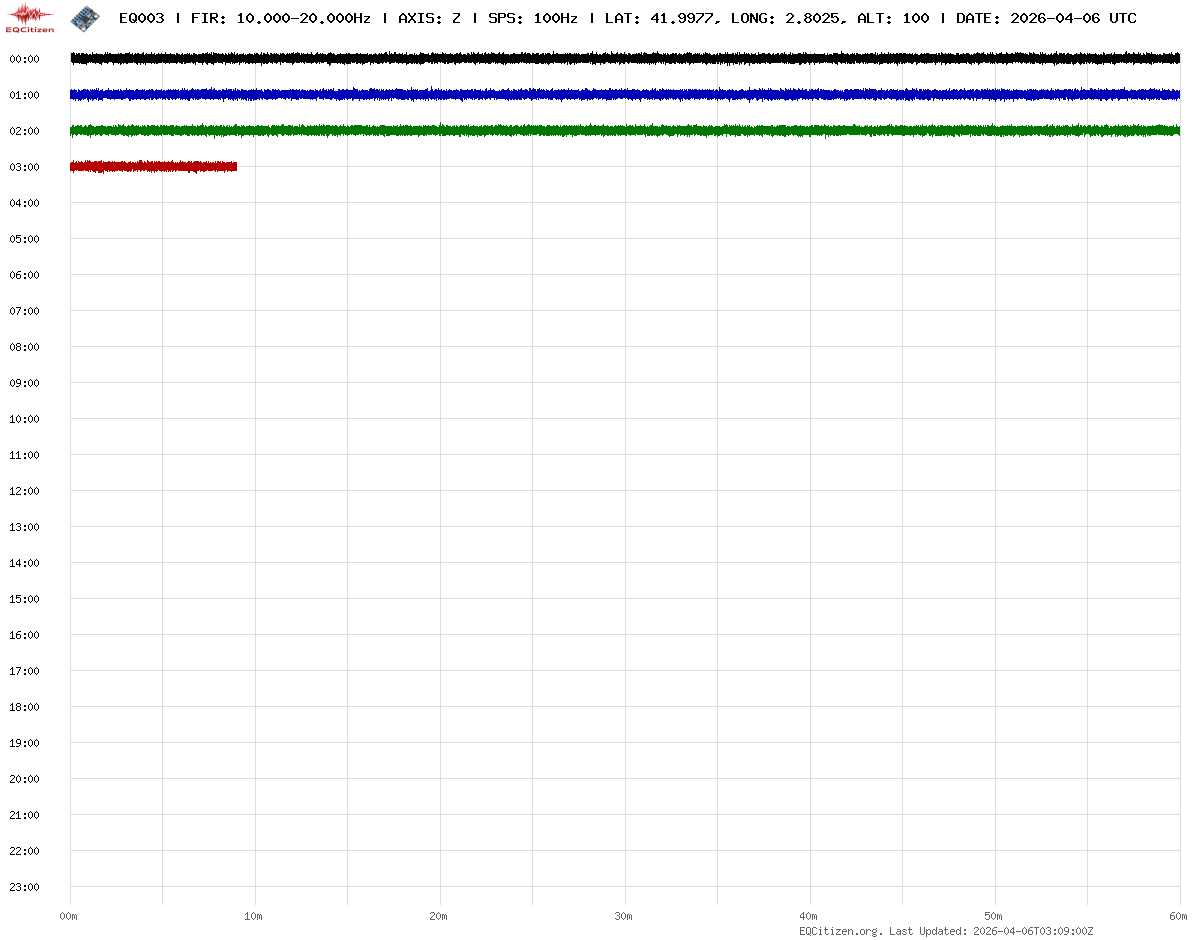This screenshot has width=1200, height=940.
Task: Click the SPS: 100Hz header text
Action: coord(532,18)
